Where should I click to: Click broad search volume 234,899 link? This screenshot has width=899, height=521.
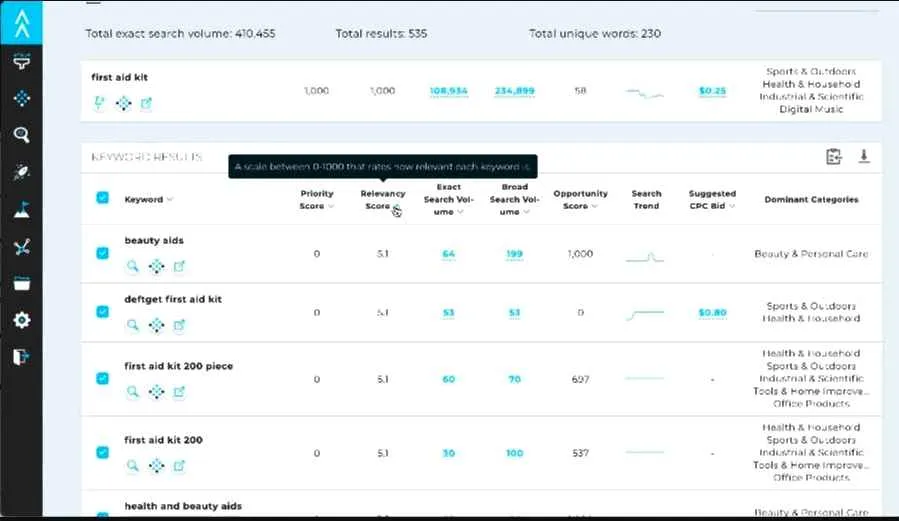point(514,91)
